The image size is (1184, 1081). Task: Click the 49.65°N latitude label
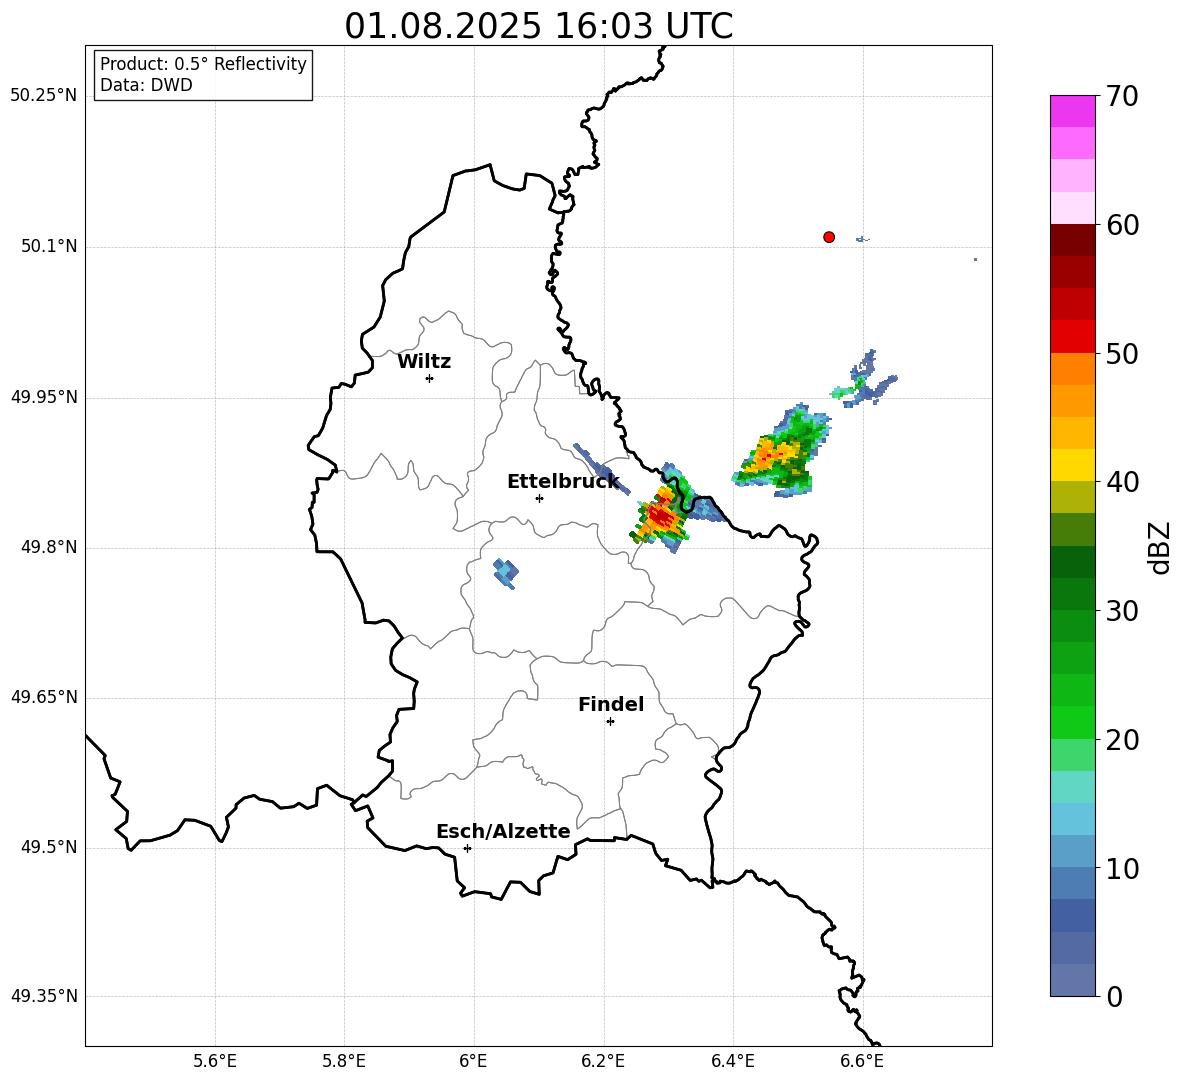pos(44,696)
